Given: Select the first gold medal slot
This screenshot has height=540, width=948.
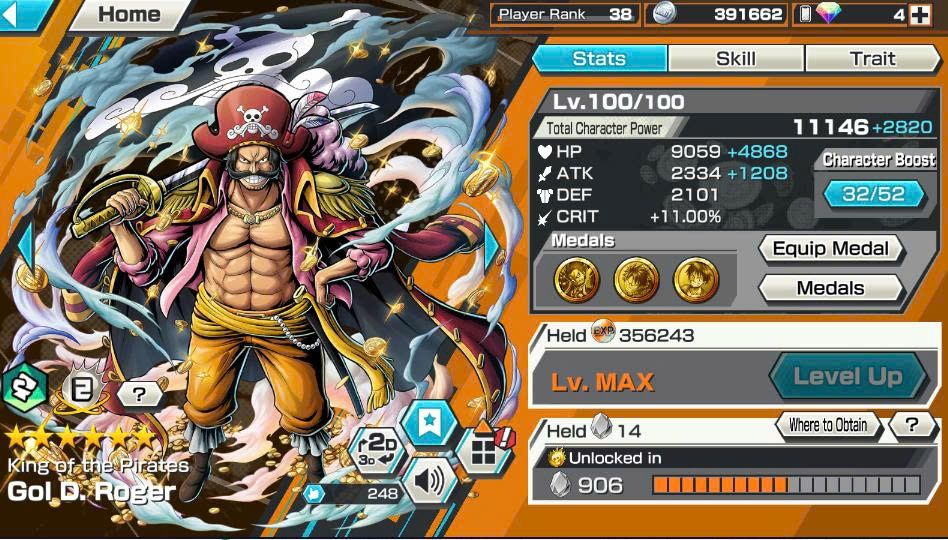Looking at the screenshot, I should [x=577, y=280].
